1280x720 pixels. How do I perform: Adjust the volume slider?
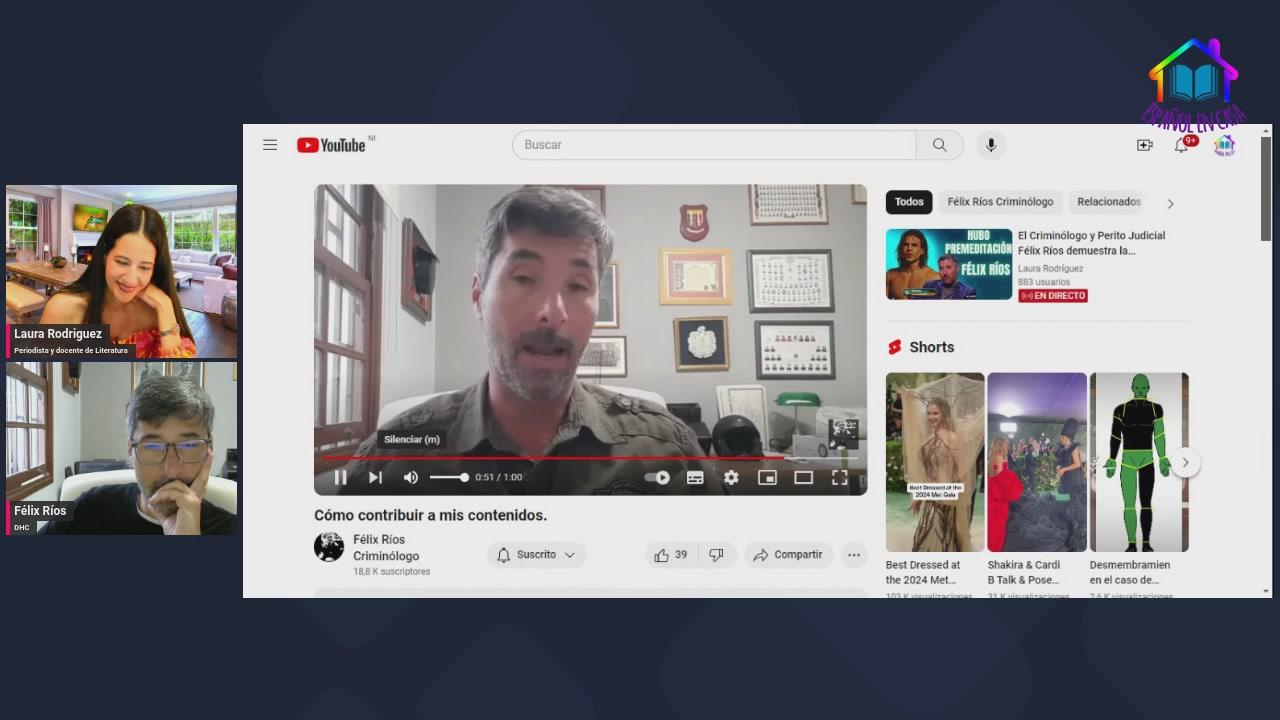point(449,478)
